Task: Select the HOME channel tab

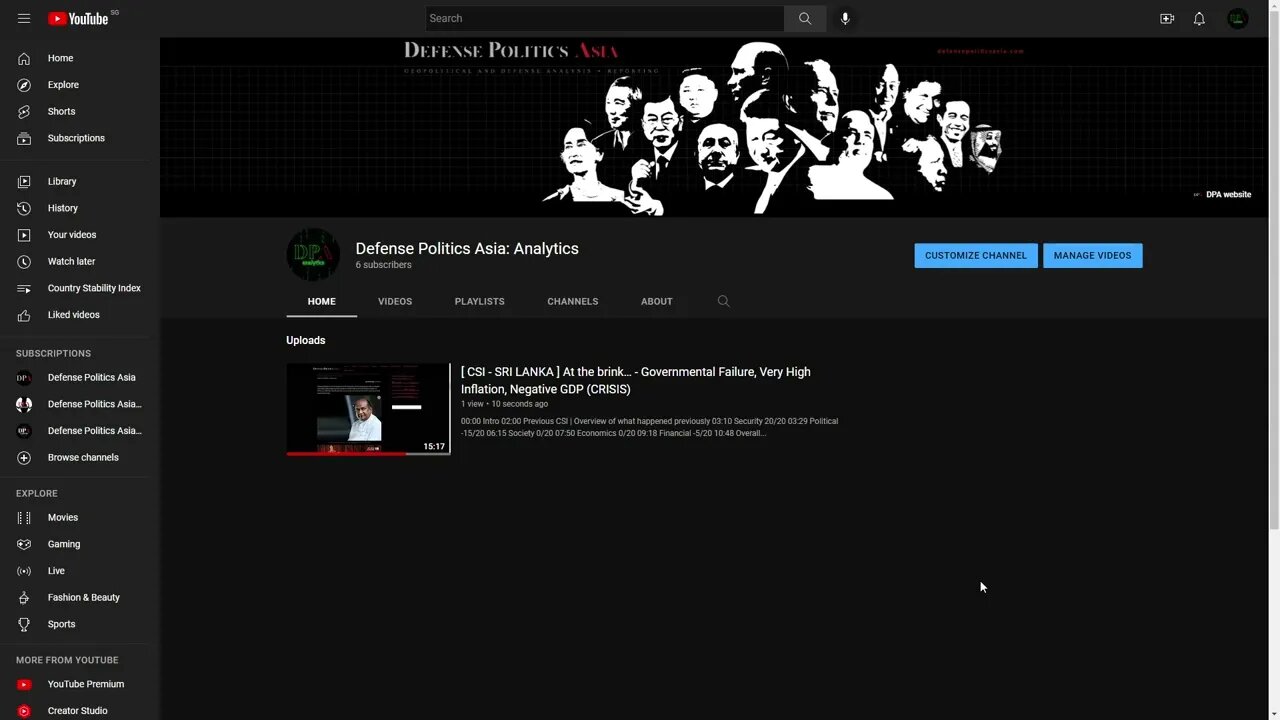Action: 321,301
